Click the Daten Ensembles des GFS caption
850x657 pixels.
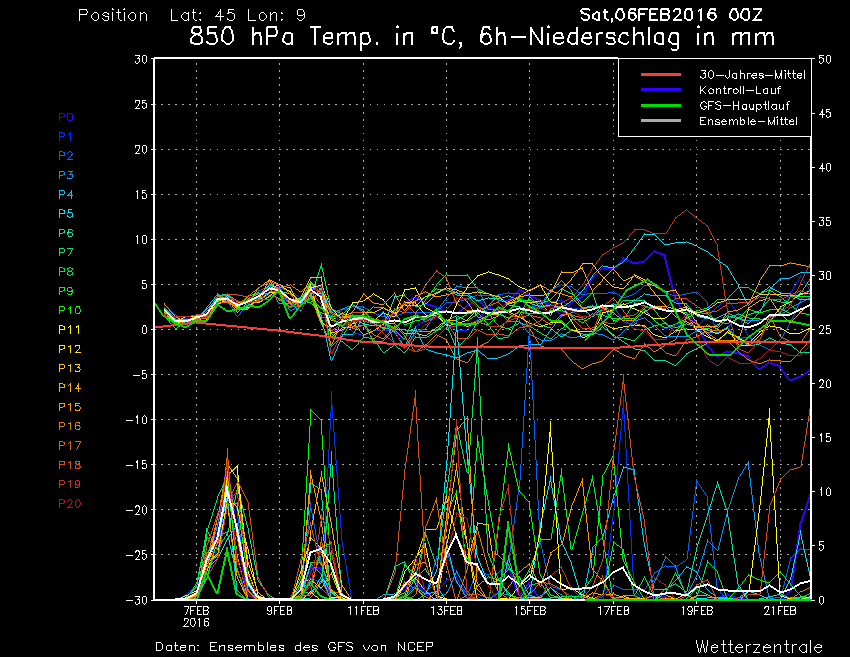(294, 646)
